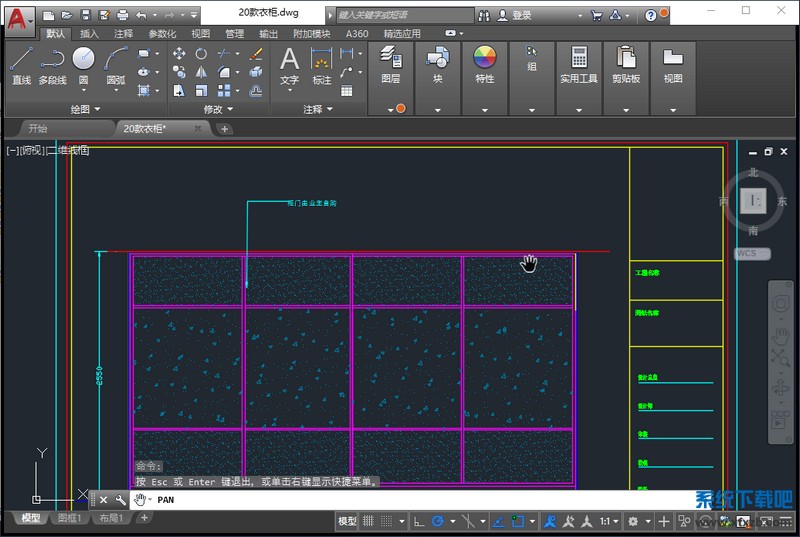
Task: Open the 布局1 layout tab
Action: pos(108,518)
